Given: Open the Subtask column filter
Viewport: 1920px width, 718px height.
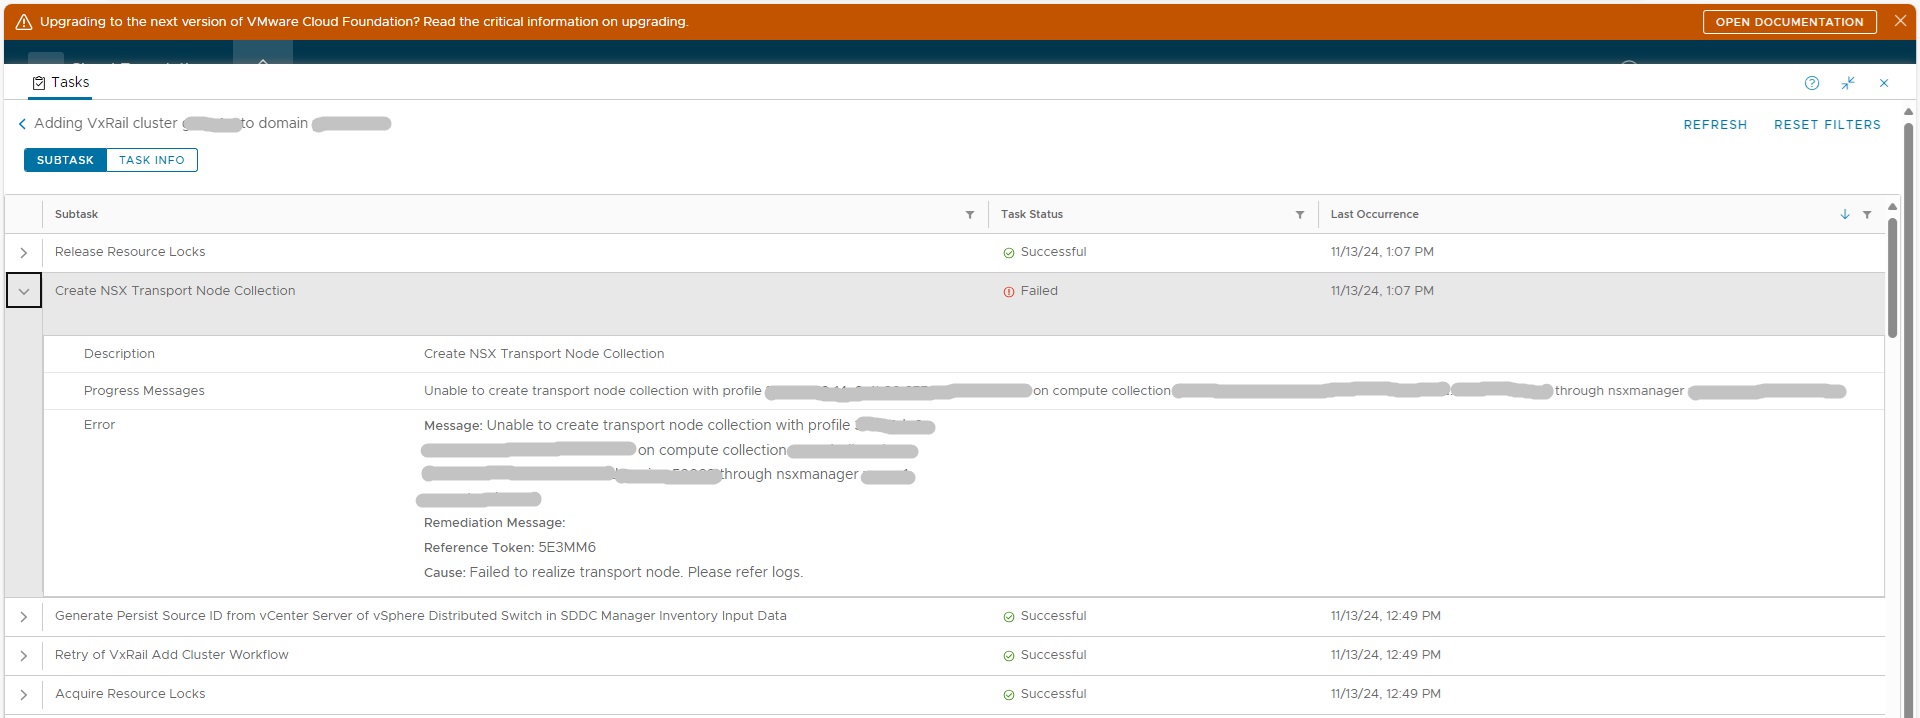Looking at the screenshot, I should [x=969, y=215].
